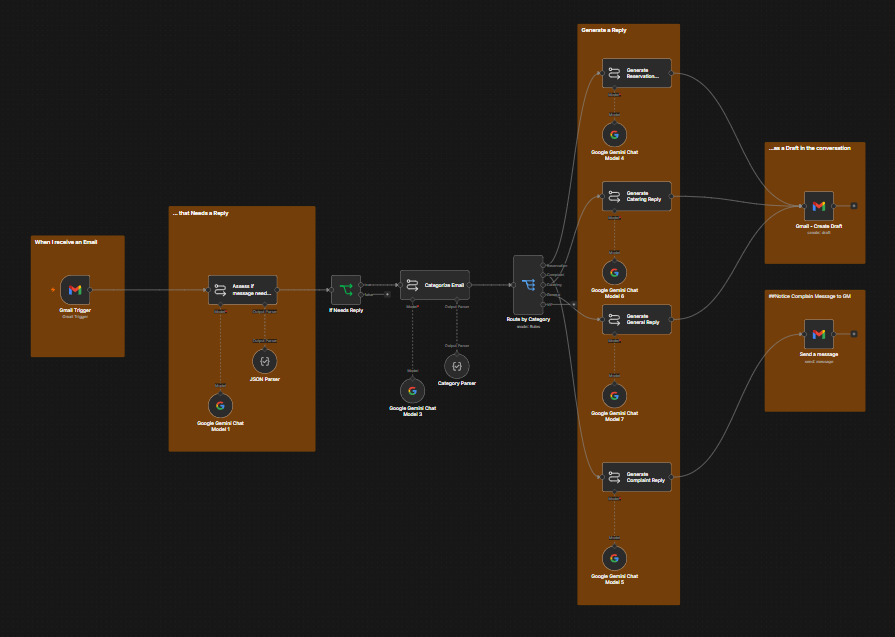
Task: Select the JSON Parser node
Action: [265, 361]
